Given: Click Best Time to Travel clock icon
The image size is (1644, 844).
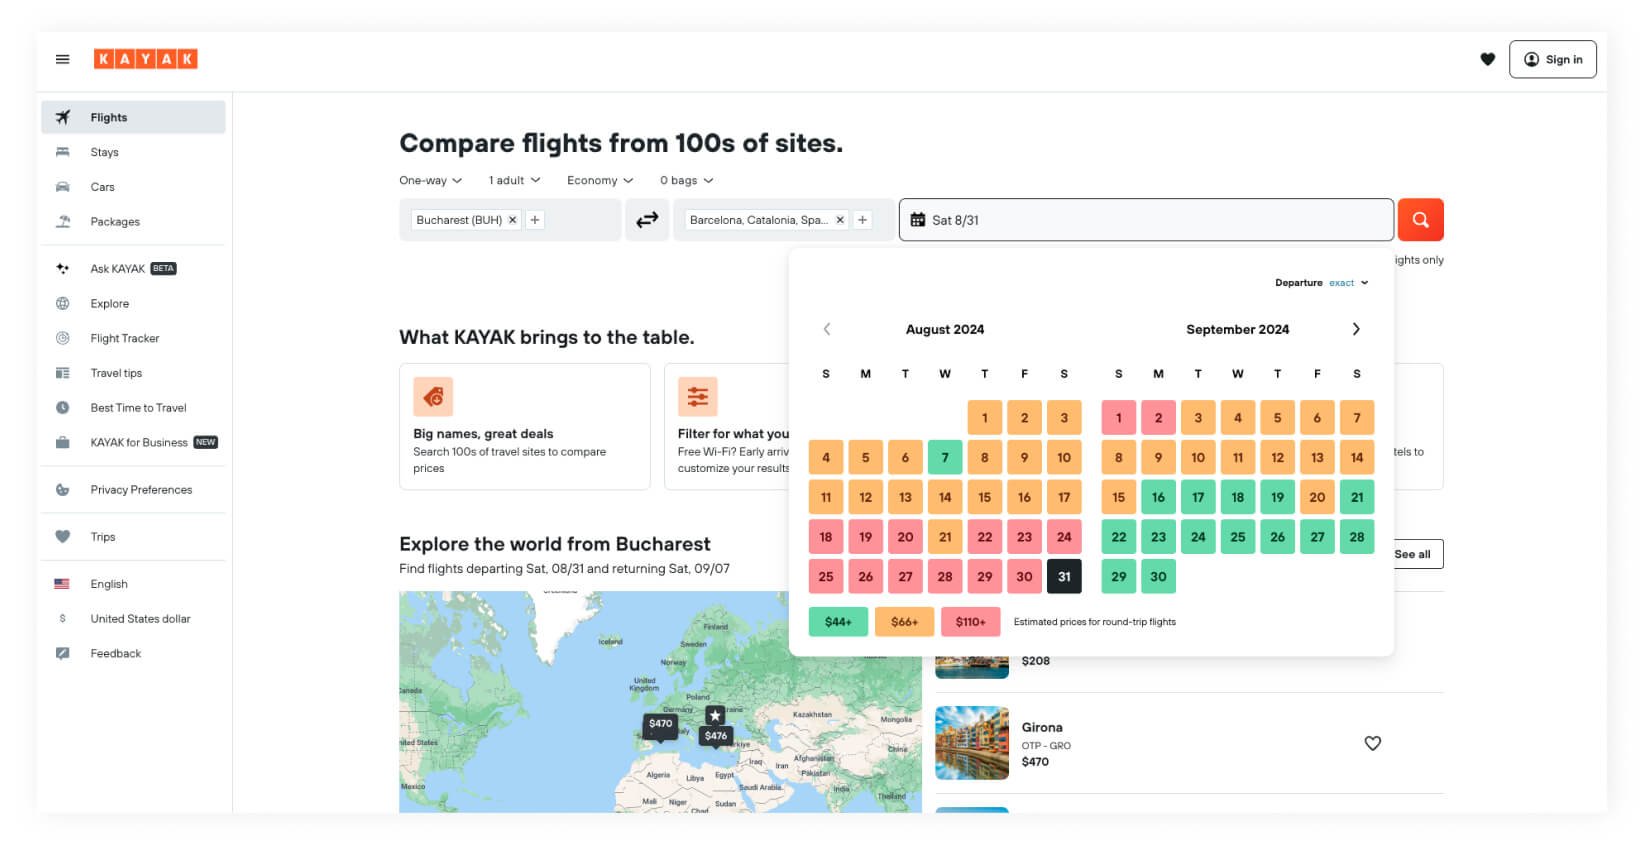Looking at the screenshot, I should click(x=63, y=408).
